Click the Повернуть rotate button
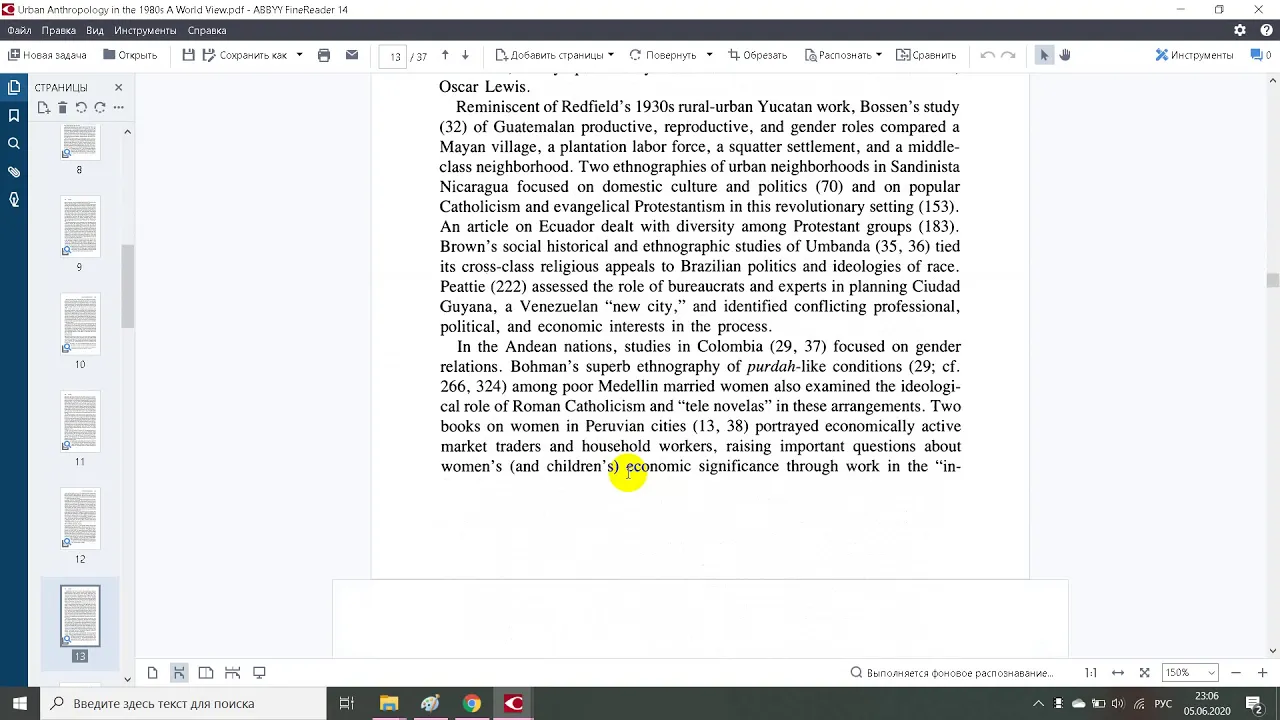 (x=663, y=55)
